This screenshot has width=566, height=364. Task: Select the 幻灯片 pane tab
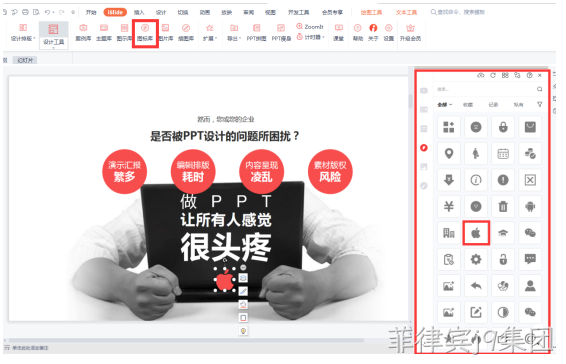[x=25, y=60]
